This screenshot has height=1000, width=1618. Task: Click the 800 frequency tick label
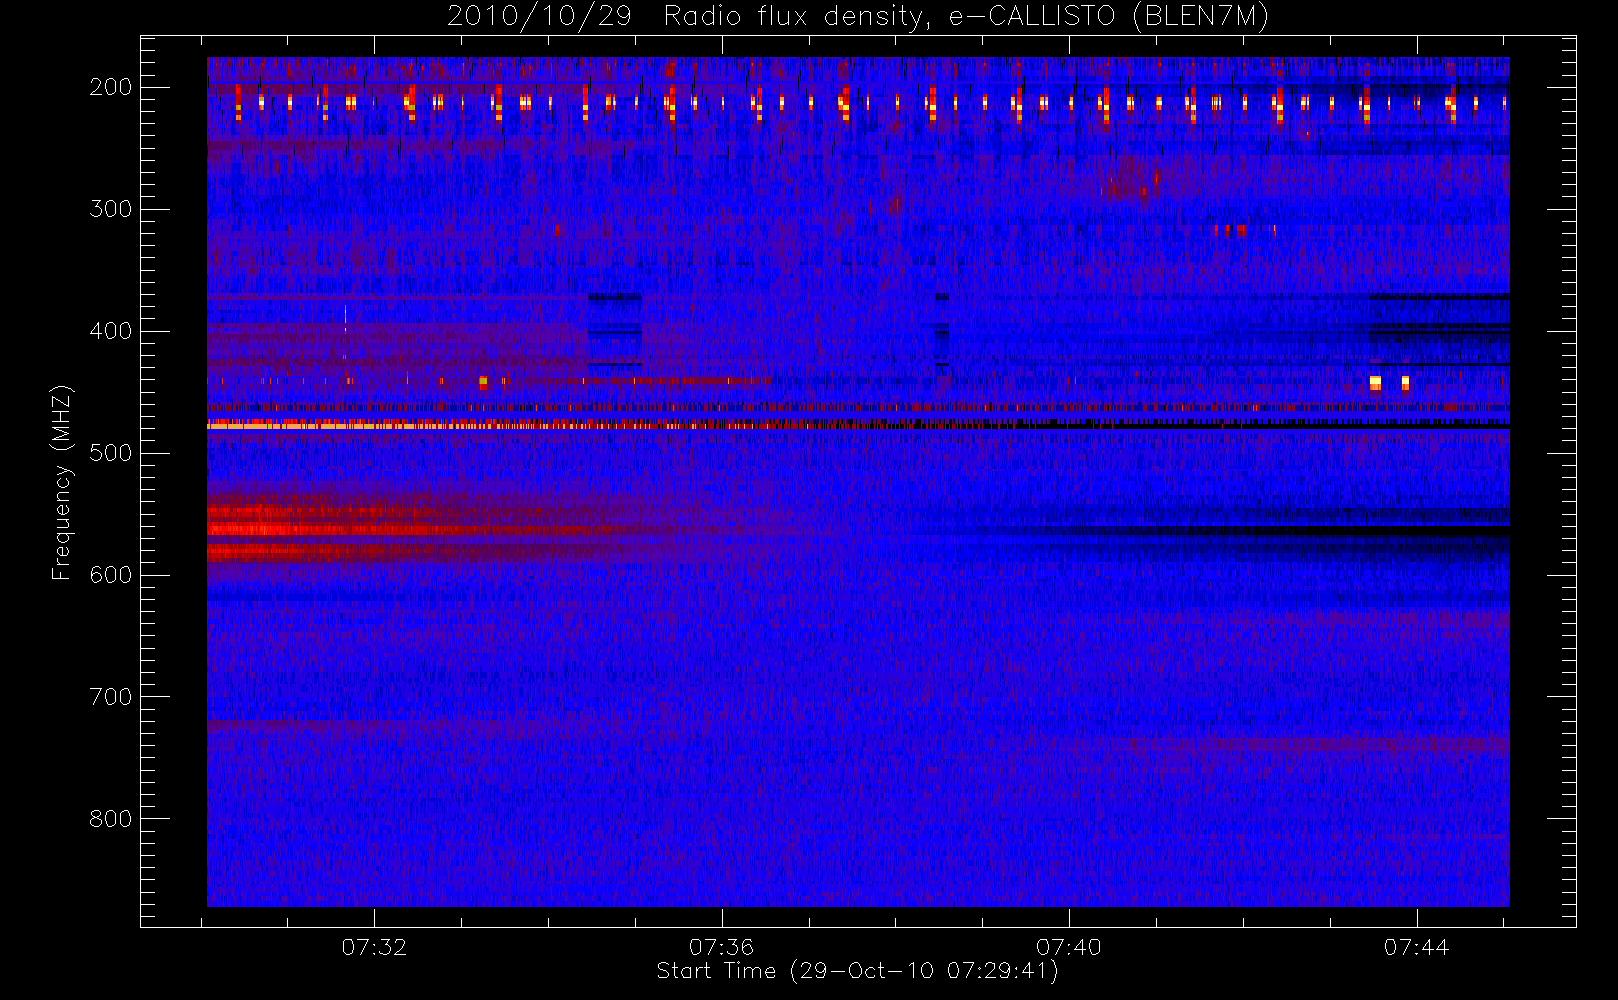(111, 819)
